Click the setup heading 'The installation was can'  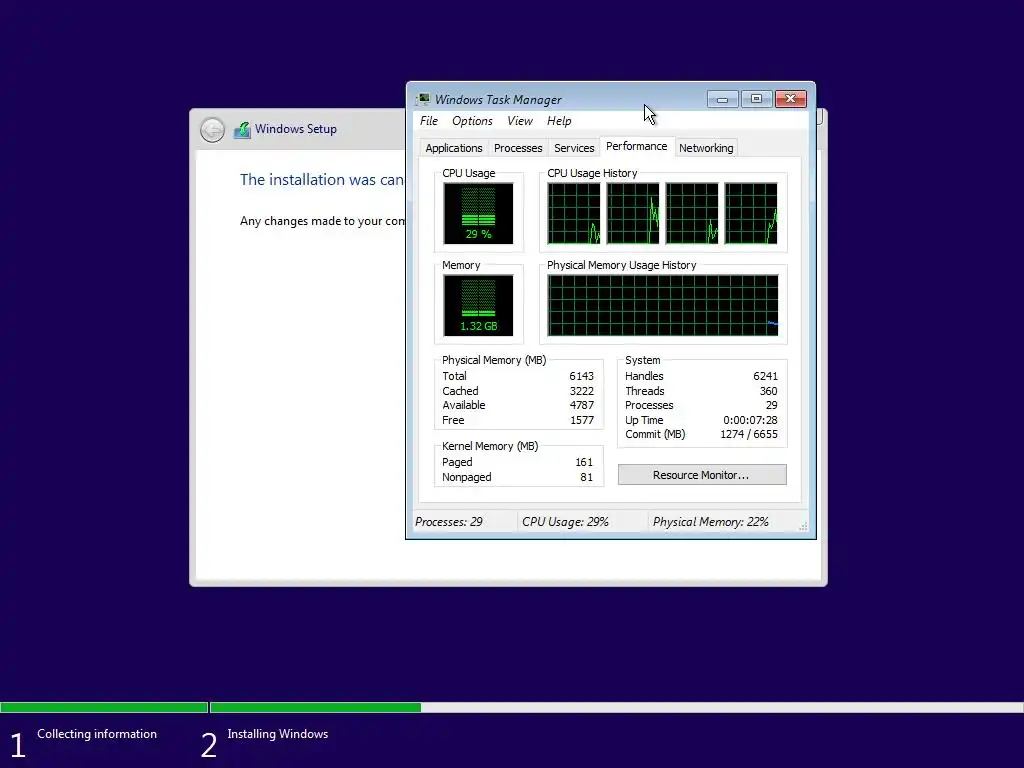point(322,180)
